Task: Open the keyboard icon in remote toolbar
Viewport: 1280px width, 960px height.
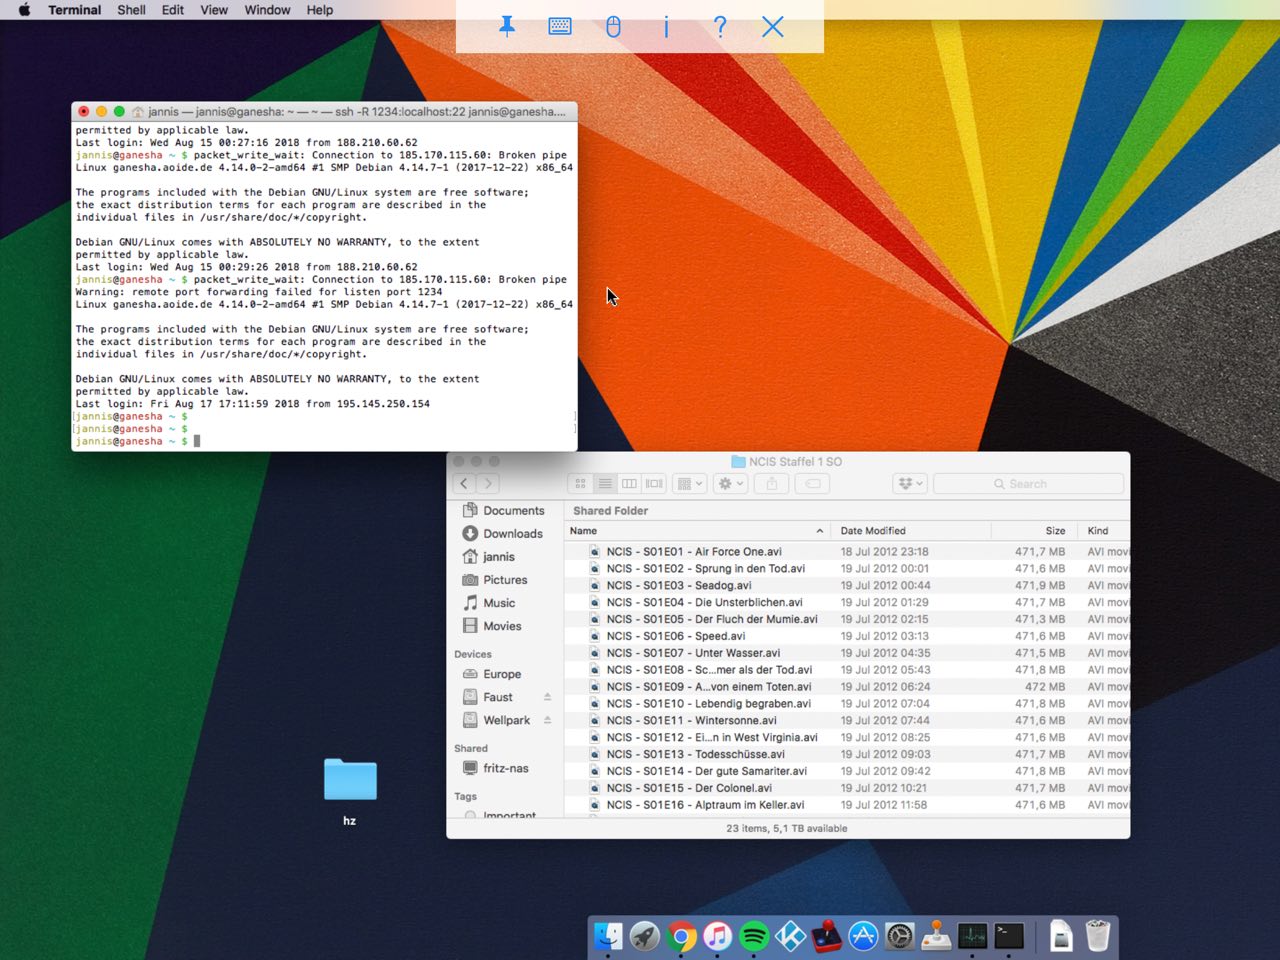Action: point(560,27)
